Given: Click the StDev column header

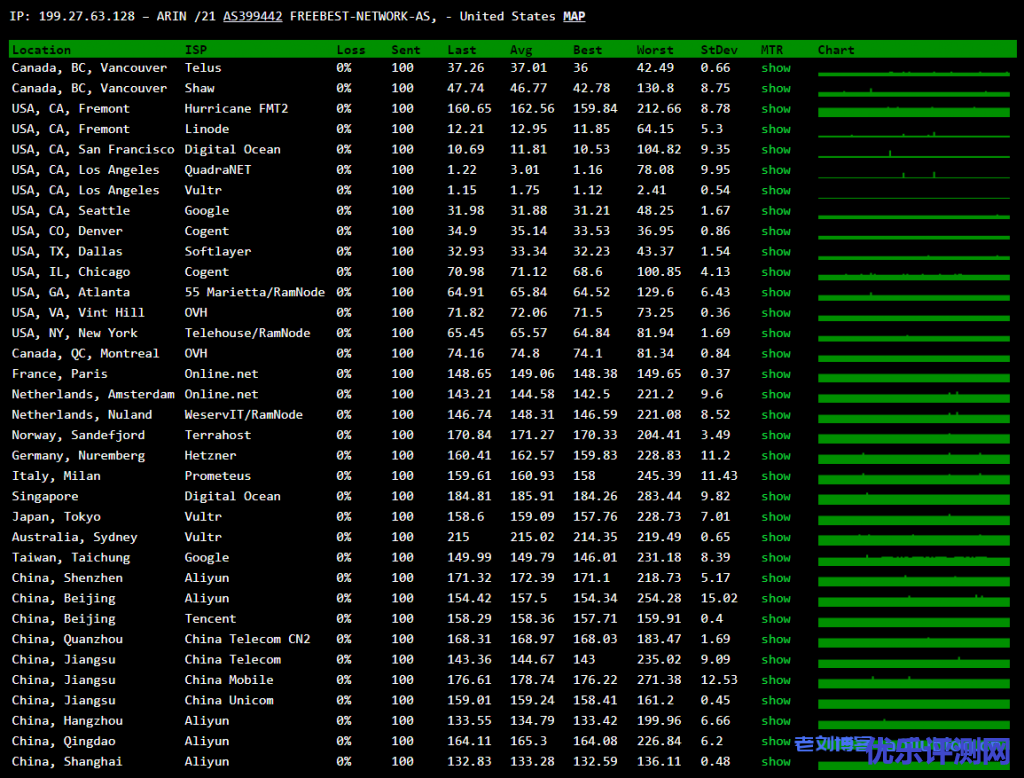Looking at the screenshot, I should [714, 49].
